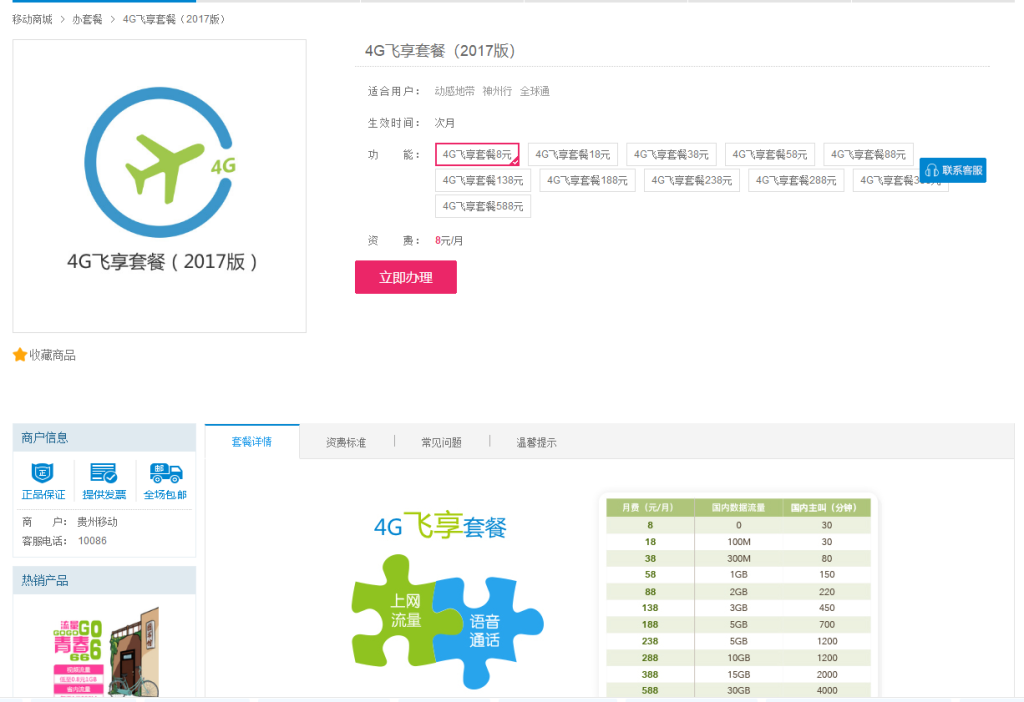Screen dimensions: 1024x702
Task: Open the 流量GO青春66 hot product thumbnail
Action: [x=106, y=652]
